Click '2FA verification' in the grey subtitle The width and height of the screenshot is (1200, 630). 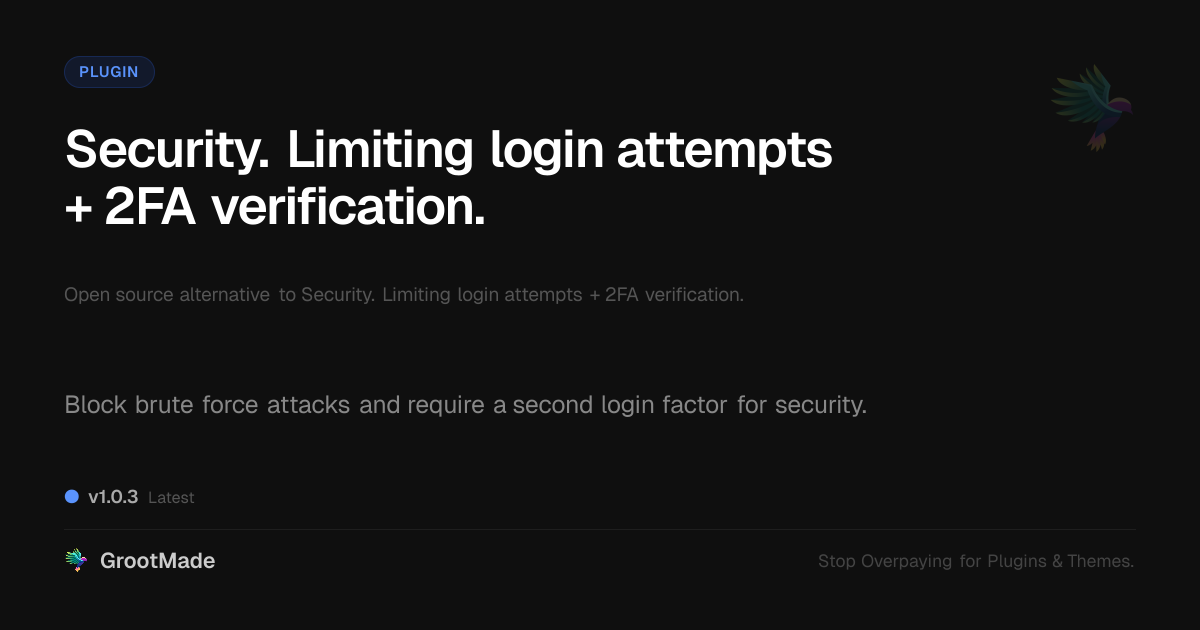coord(674,295)
